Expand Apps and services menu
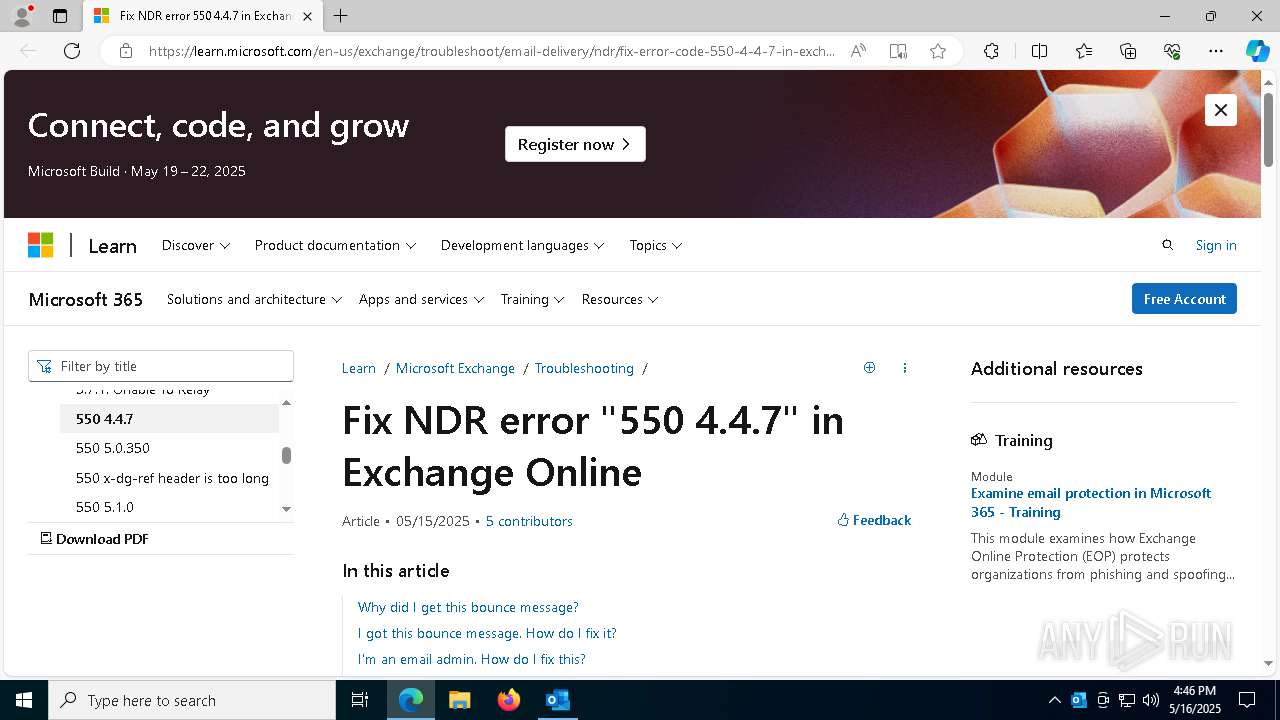 [x=421, y=299]
